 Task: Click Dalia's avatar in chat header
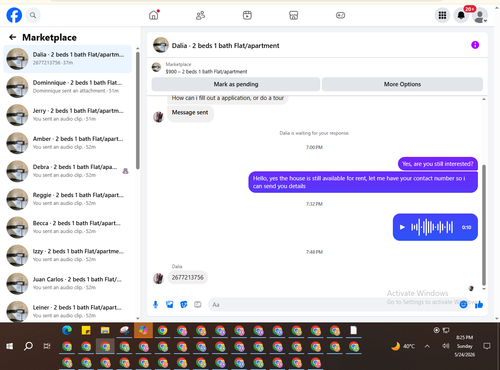161,45
